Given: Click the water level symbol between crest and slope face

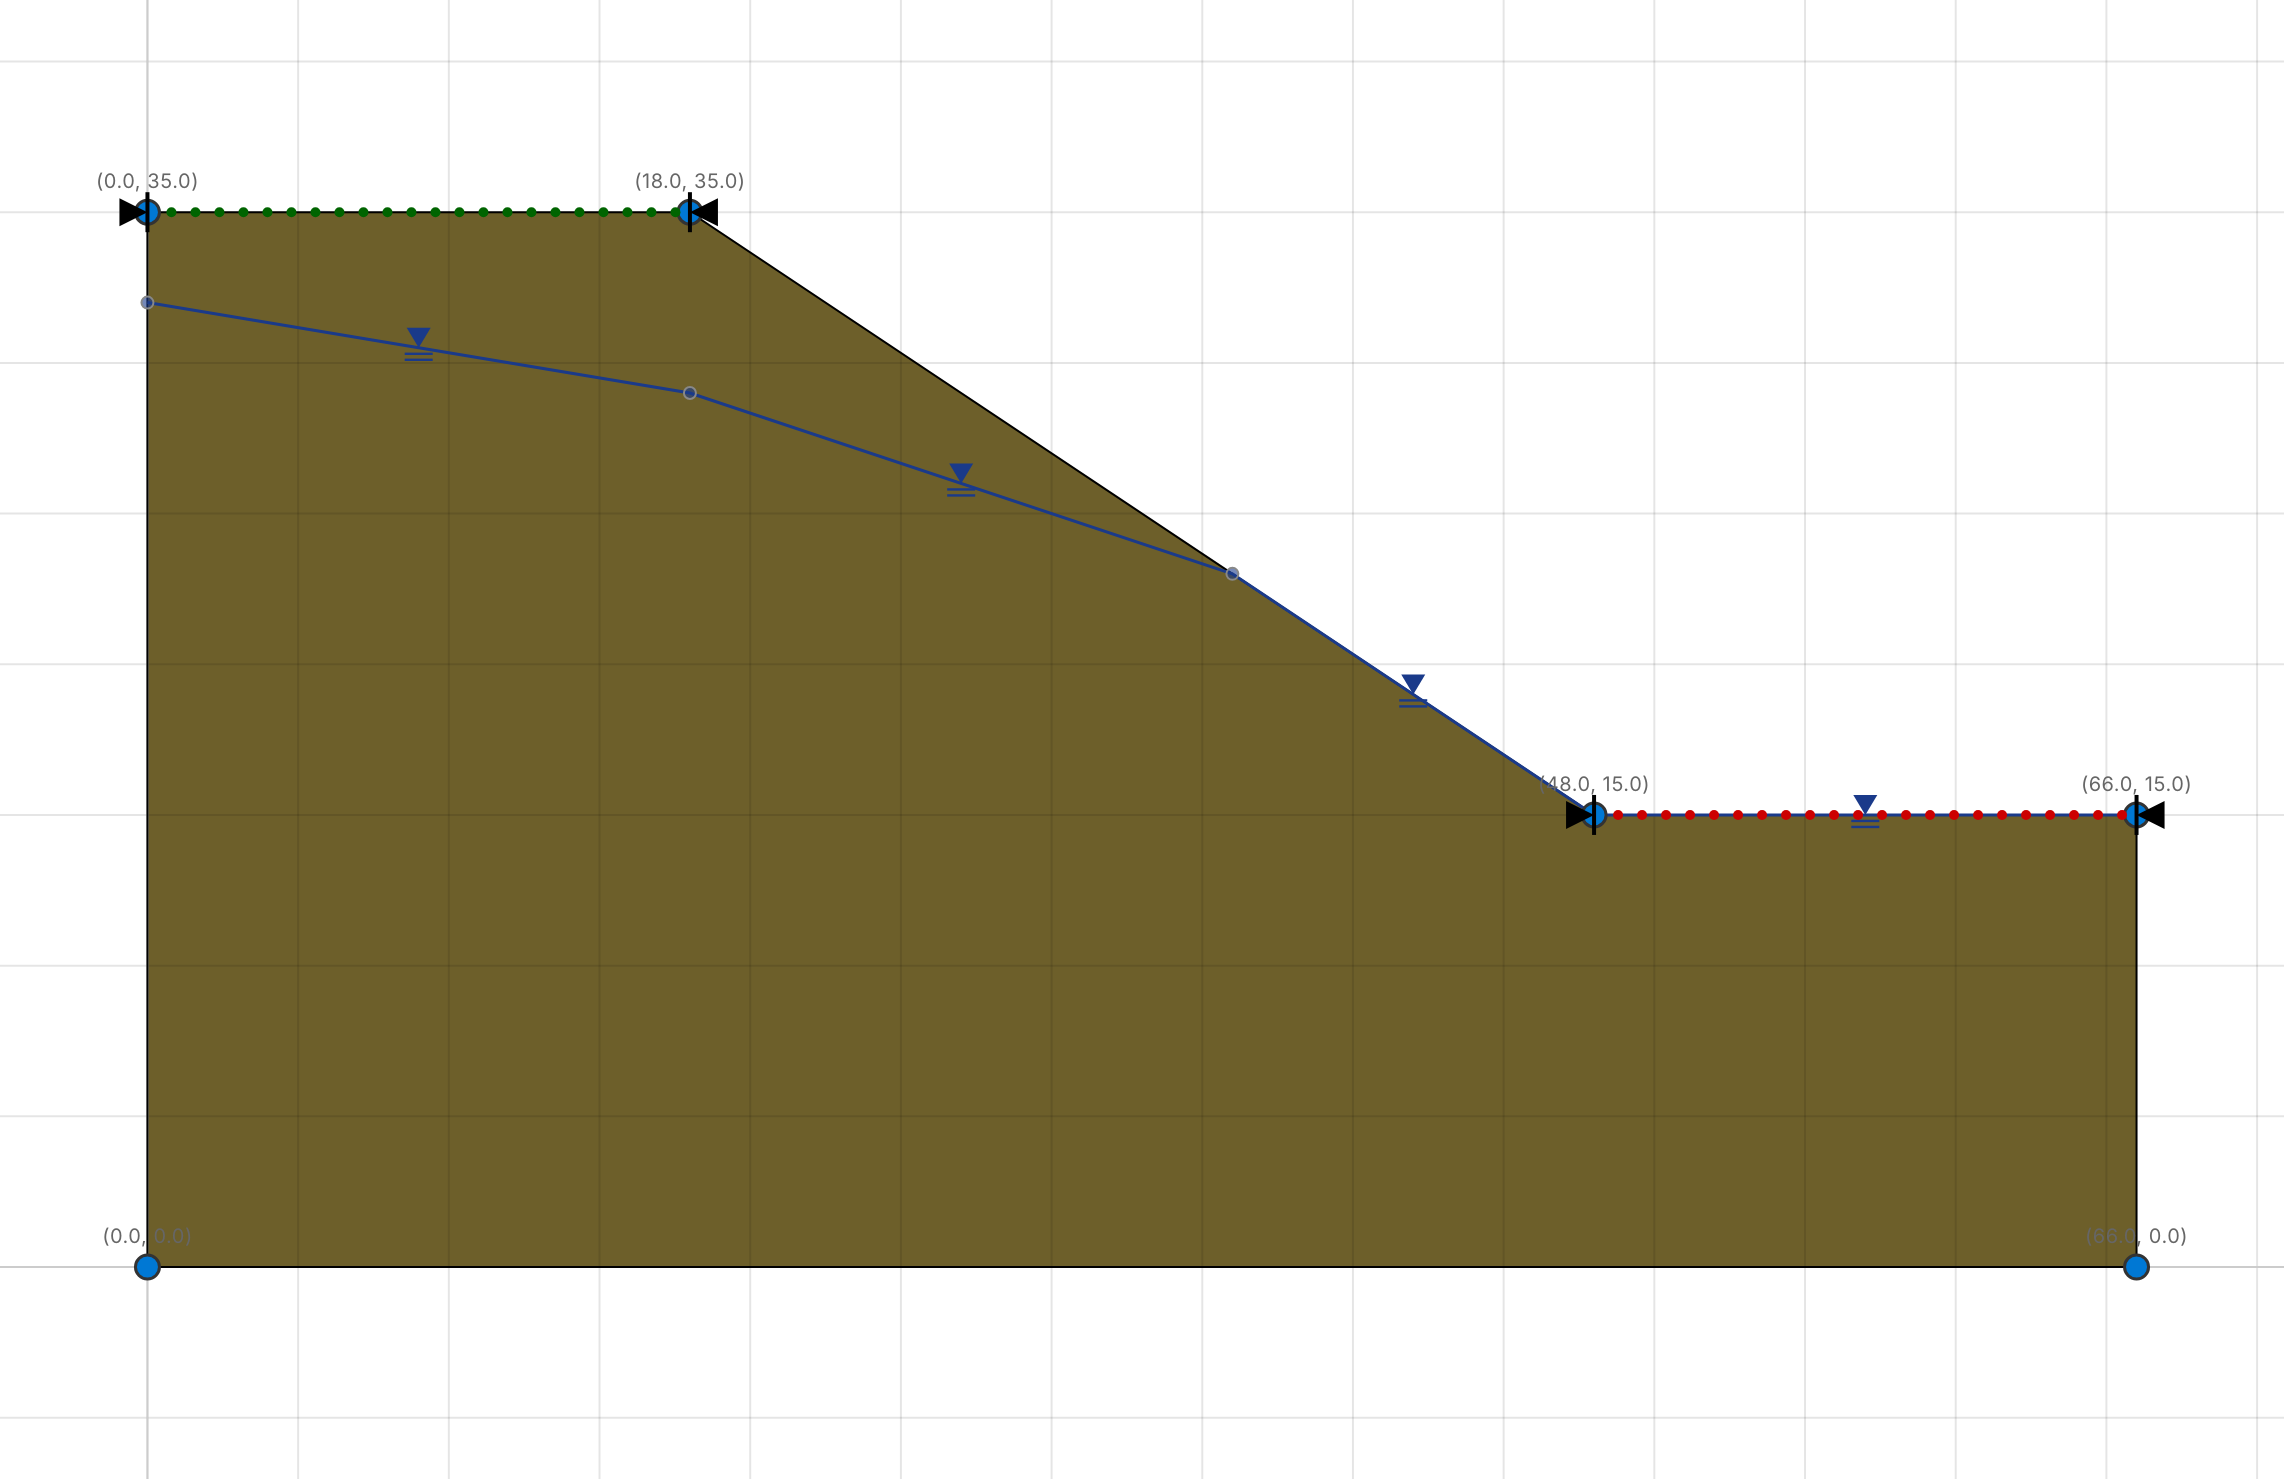Looking at the screenshot, I should point(961,480).
